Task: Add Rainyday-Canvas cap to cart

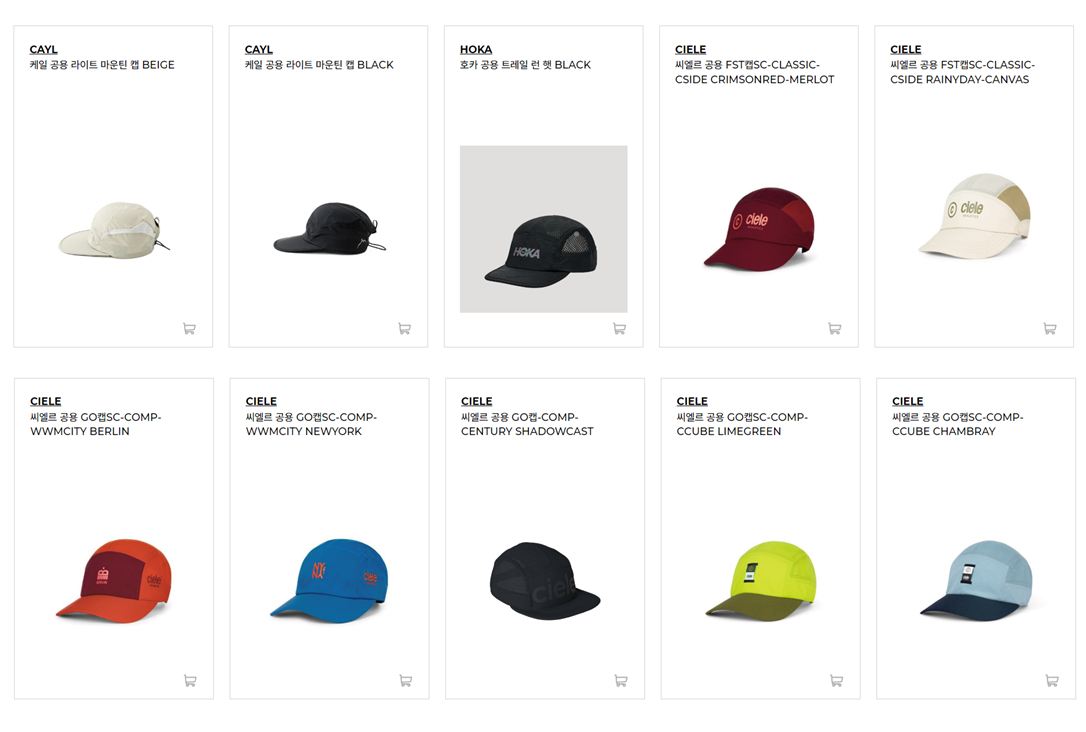Action: coord(1050,328)
